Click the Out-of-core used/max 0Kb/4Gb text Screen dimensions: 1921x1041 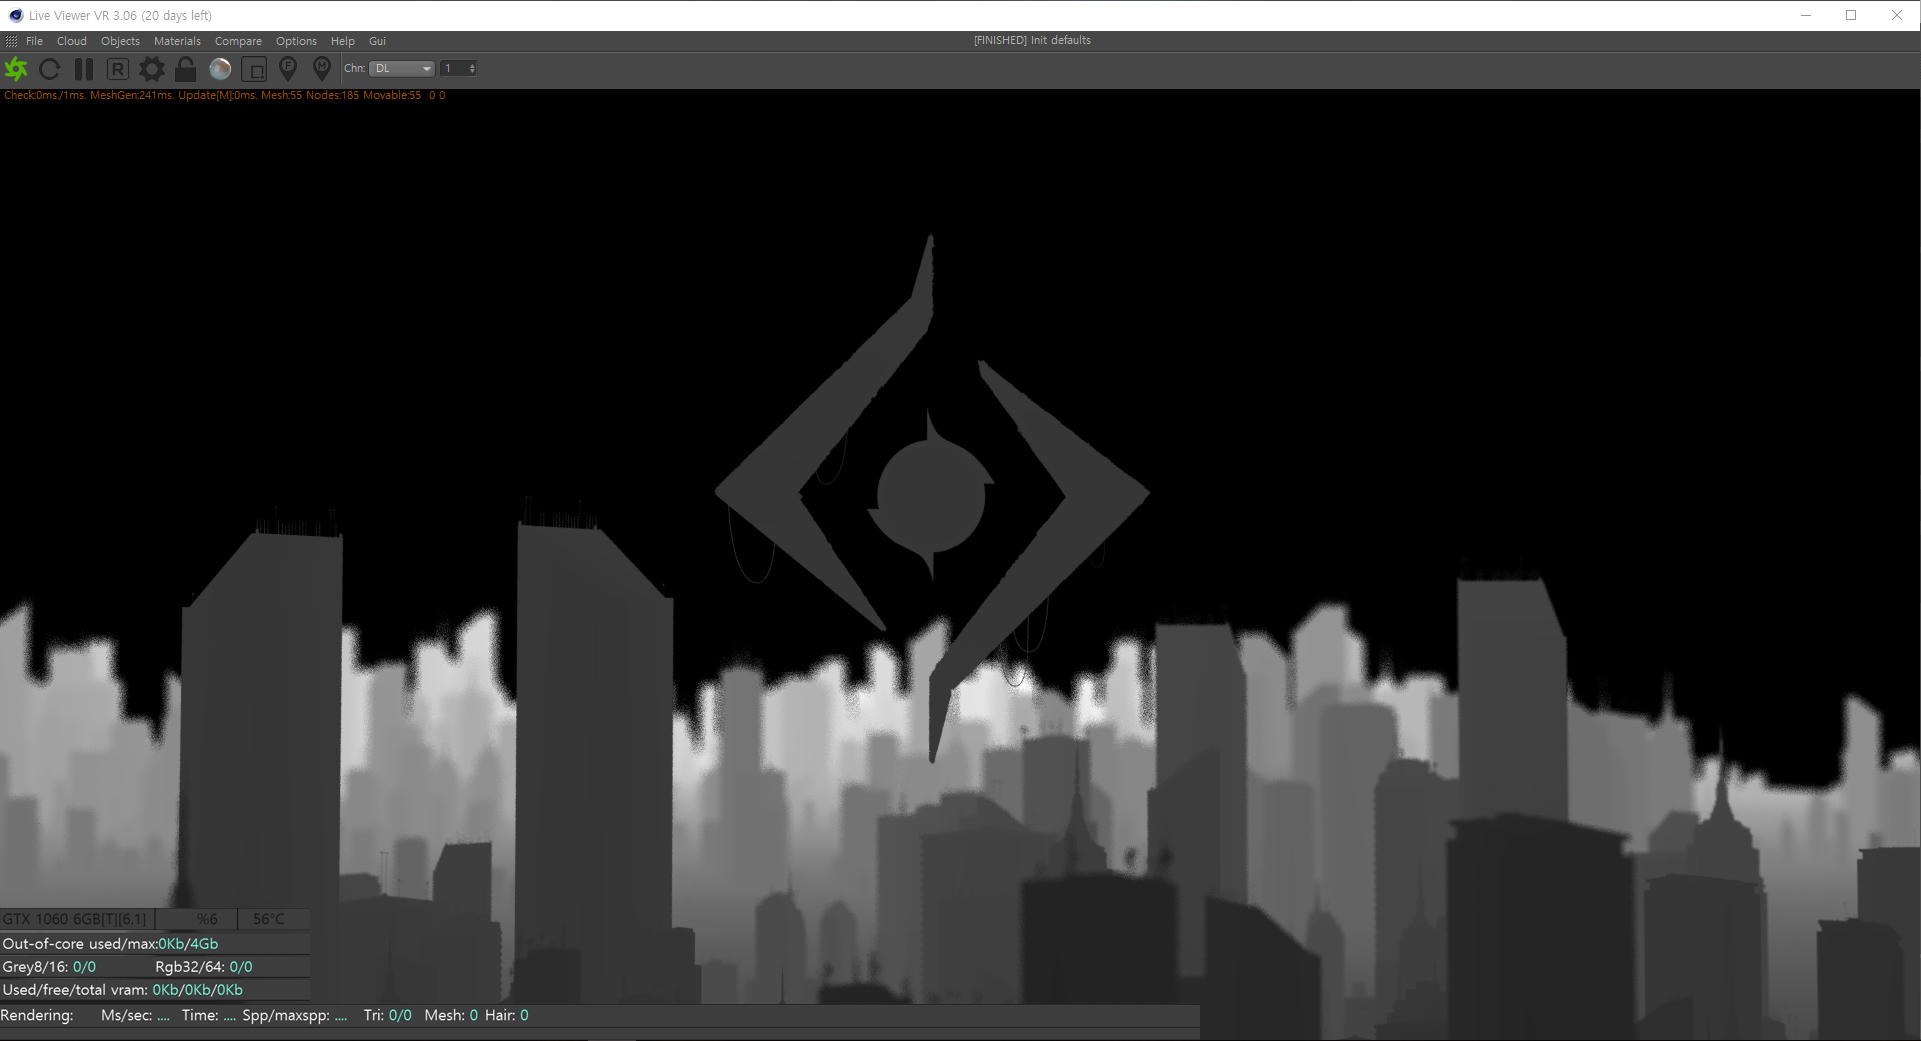tap(110, 944)
